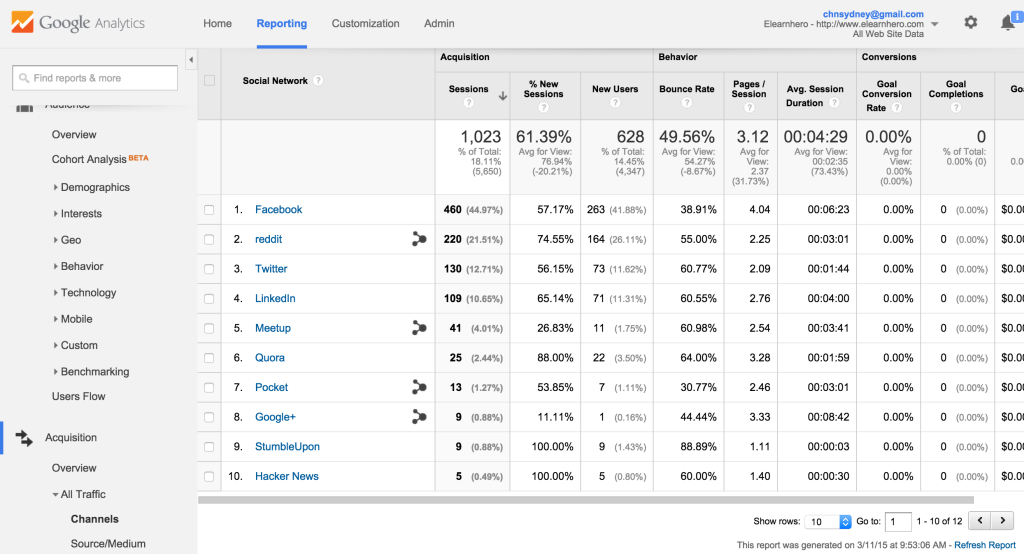Viewport: 1024px width, 554px height.
Task: Check the StumbleUpon row checkbox
Action: pos(209,447)
